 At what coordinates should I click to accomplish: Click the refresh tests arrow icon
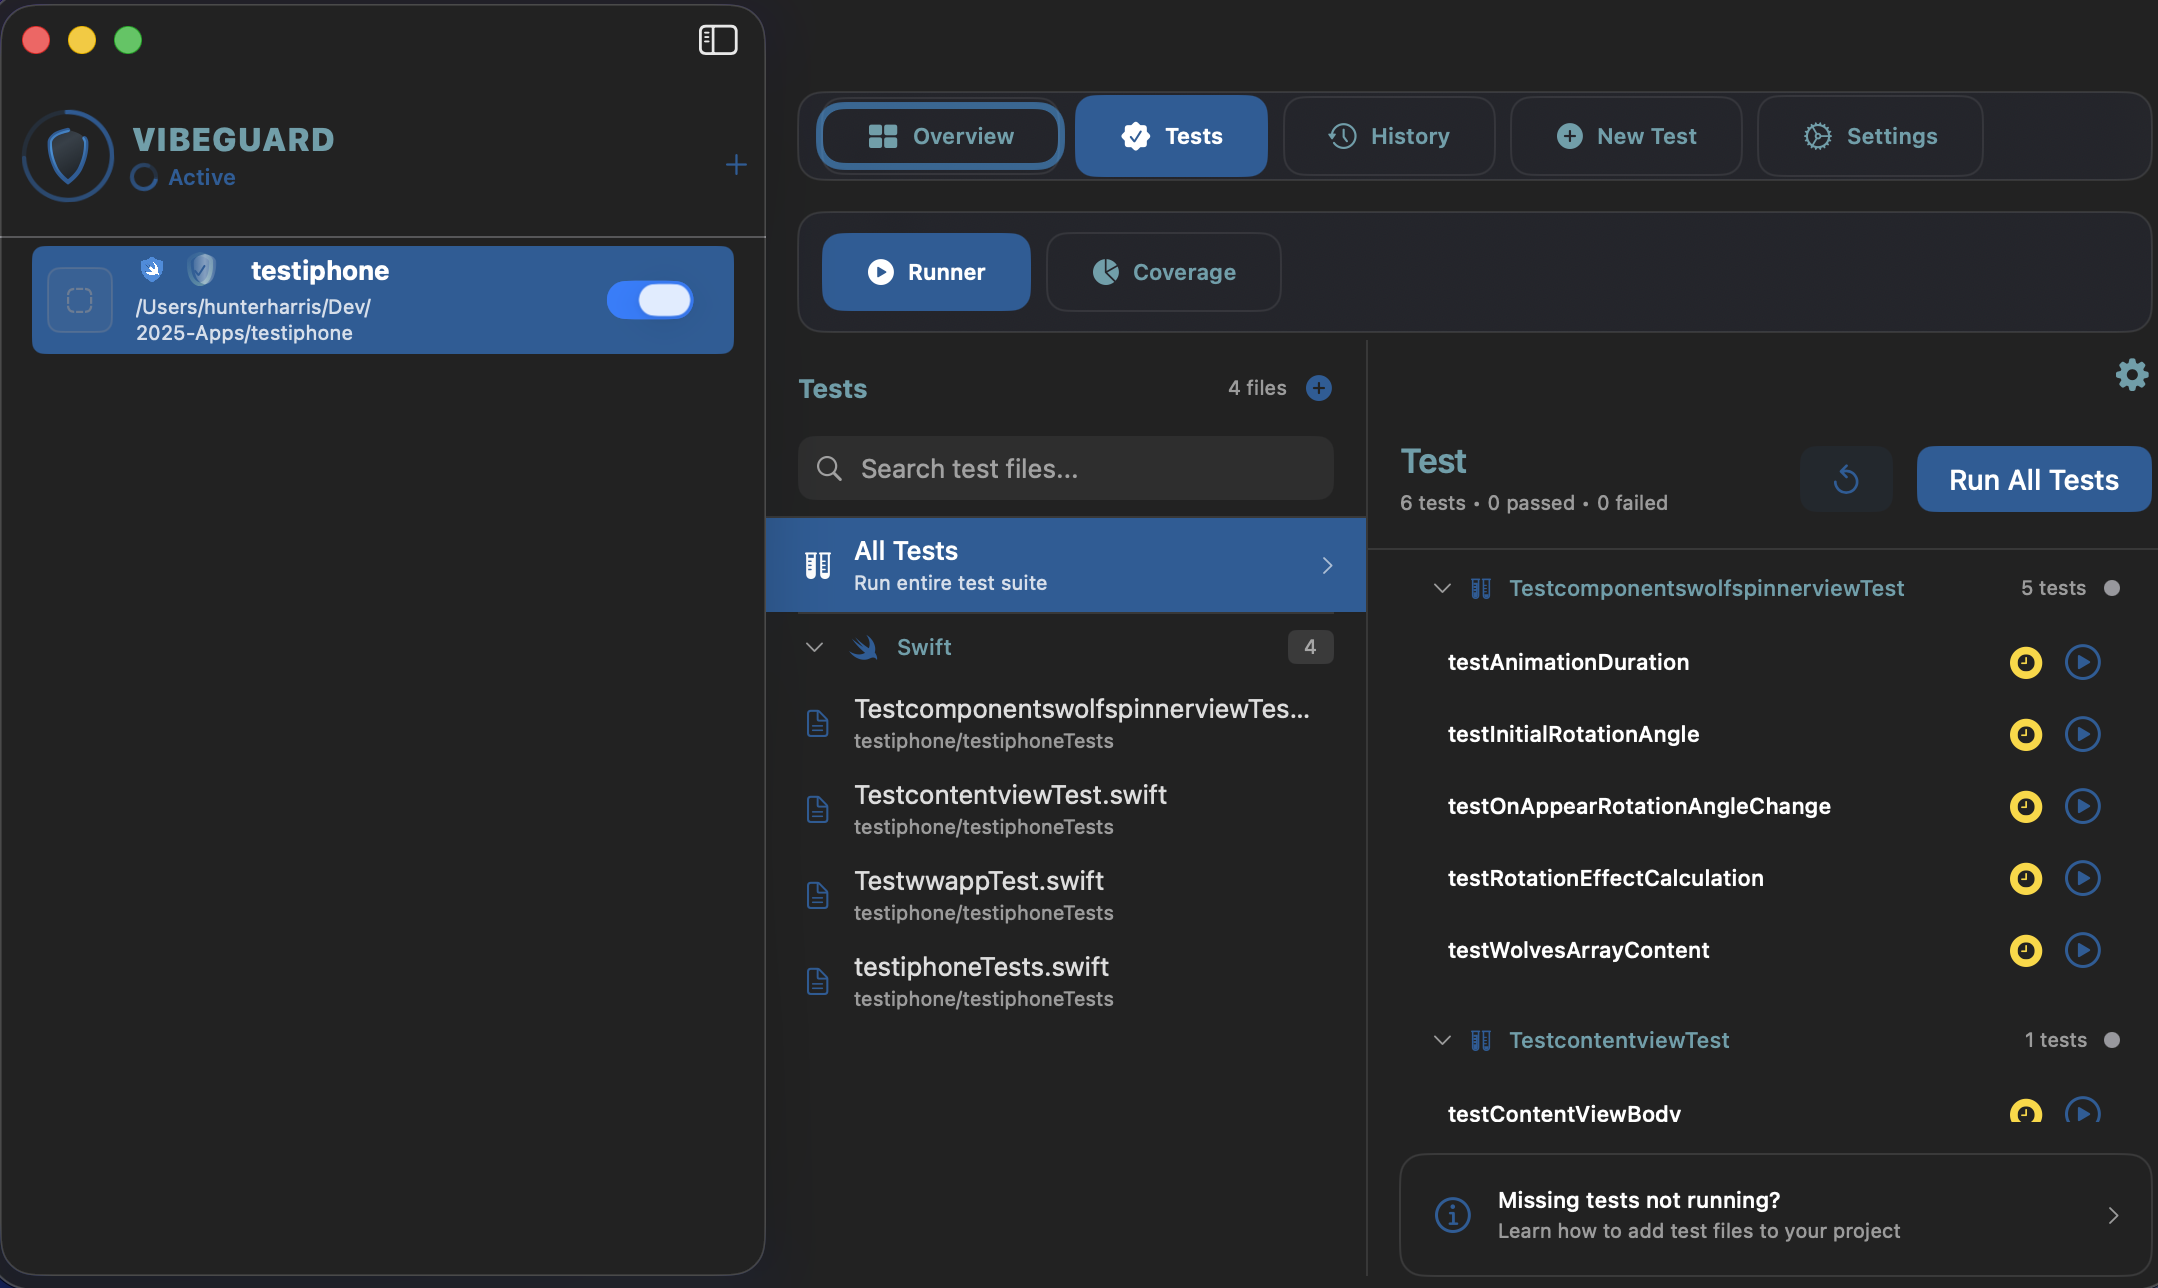pos(1846,480)
